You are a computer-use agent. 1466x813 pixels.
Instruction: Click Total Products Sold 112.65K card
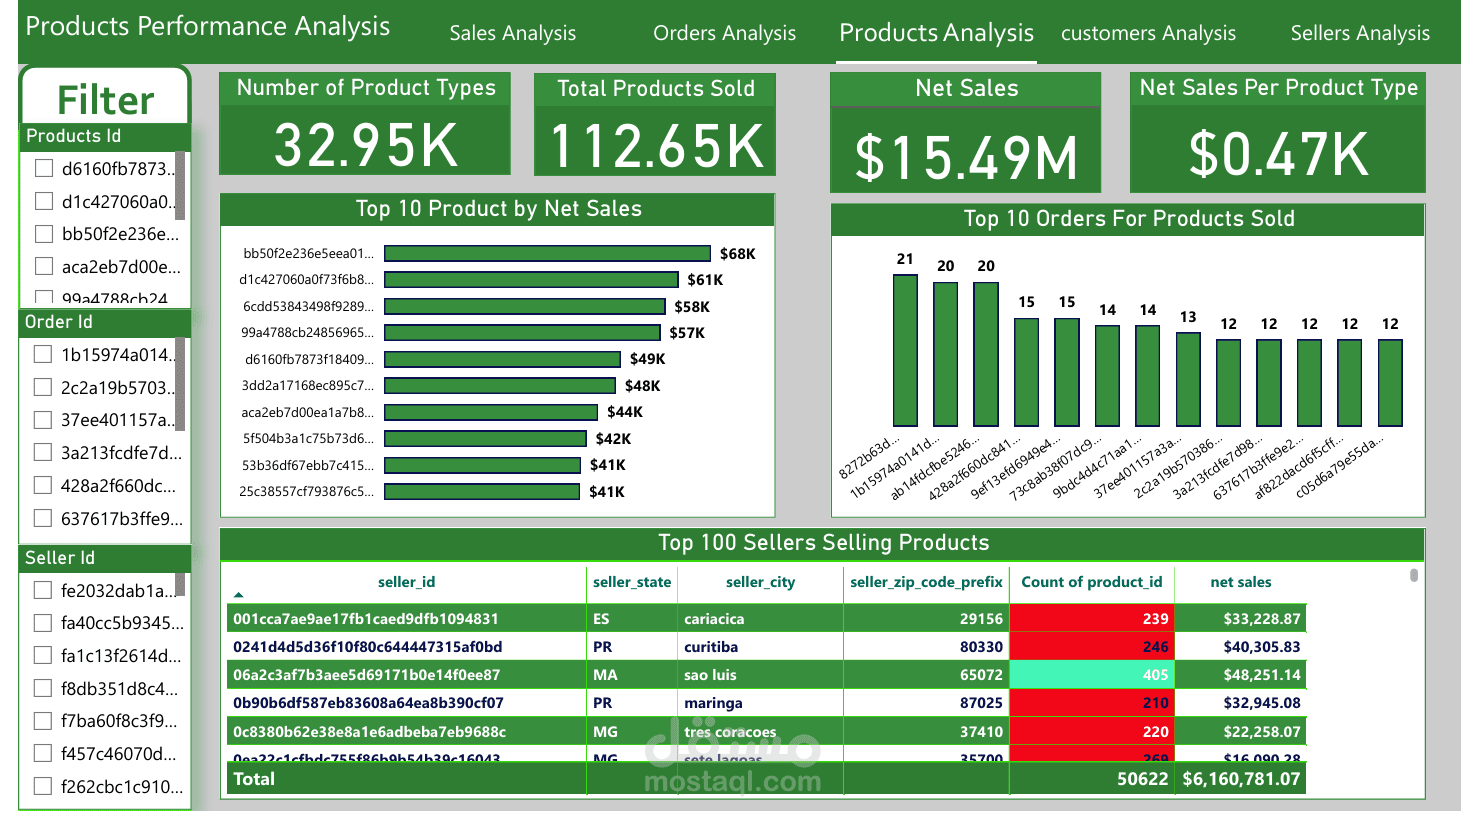[655, 125]
